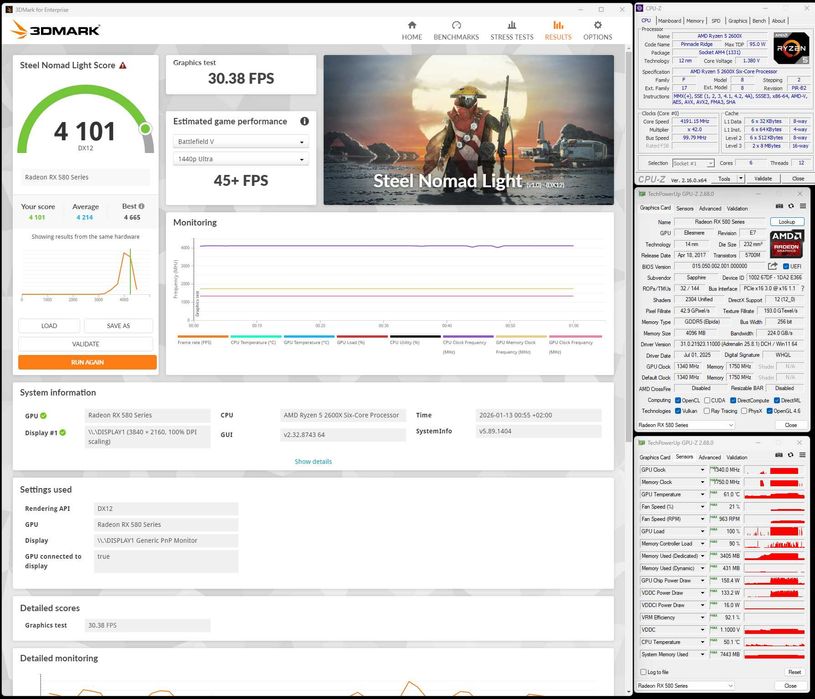Image resolution: width=815 pixels, height=699 pixels.
Task: Open Validation tab in GPU-Z Sensors window
Action: pyautogui.click(x=737, y=457)
